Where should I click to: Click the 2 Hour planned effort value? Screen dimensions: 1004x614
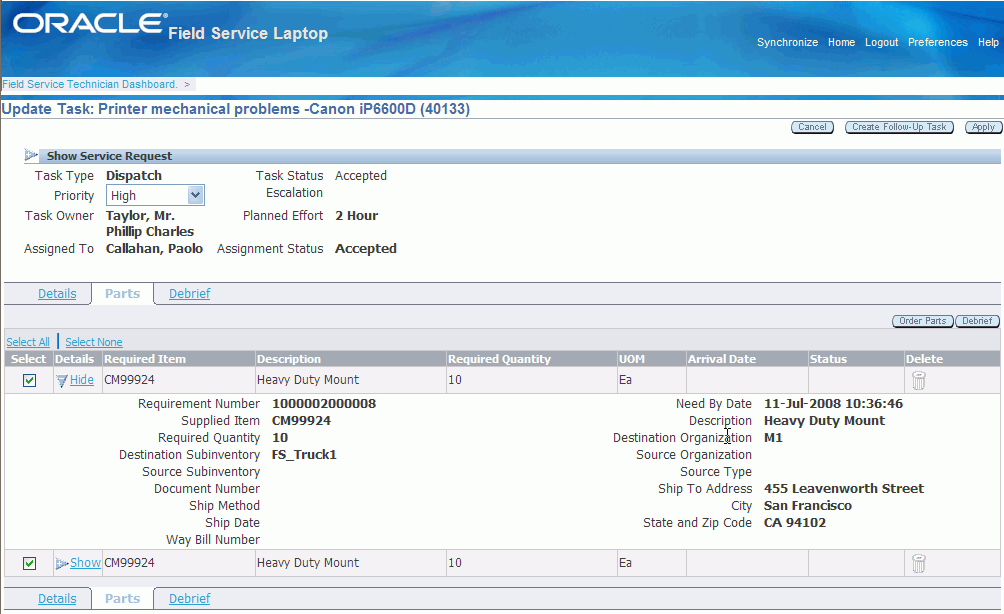point(357,216)
